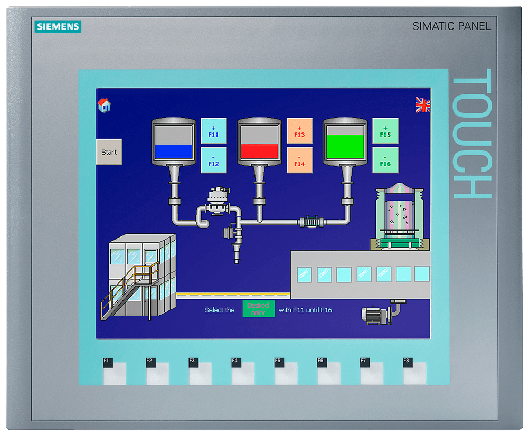Select the blue tank level indicator
Screen dimensions: 528x435
pyautogui.click(x=173, y=142)
